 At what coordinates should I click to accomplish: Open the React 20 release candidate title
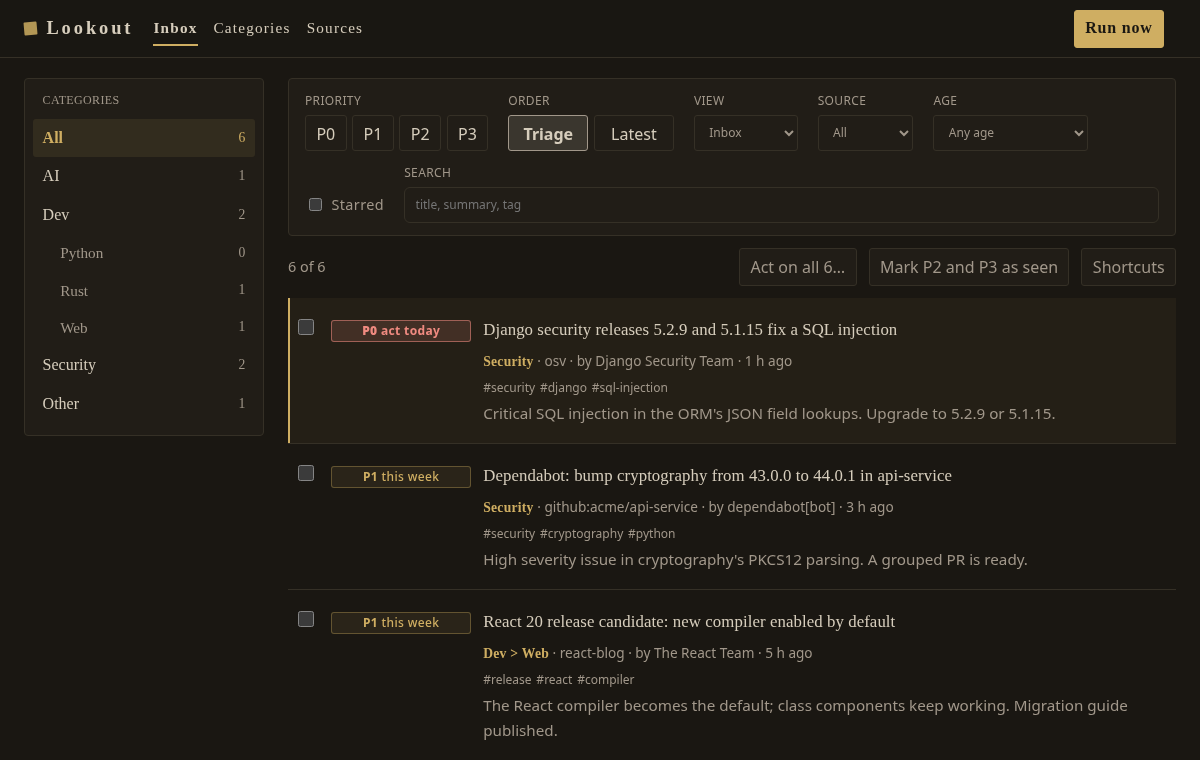point(689,622)
